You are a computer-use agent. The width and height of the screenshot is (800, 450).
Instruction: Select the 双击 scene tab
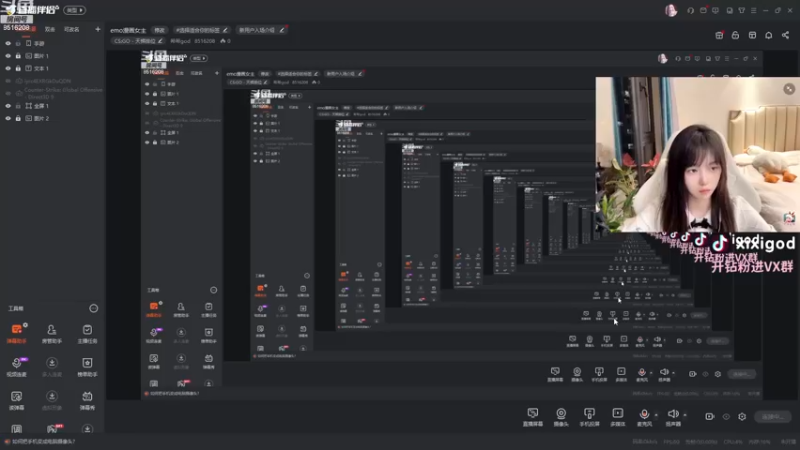click(49, 29)
